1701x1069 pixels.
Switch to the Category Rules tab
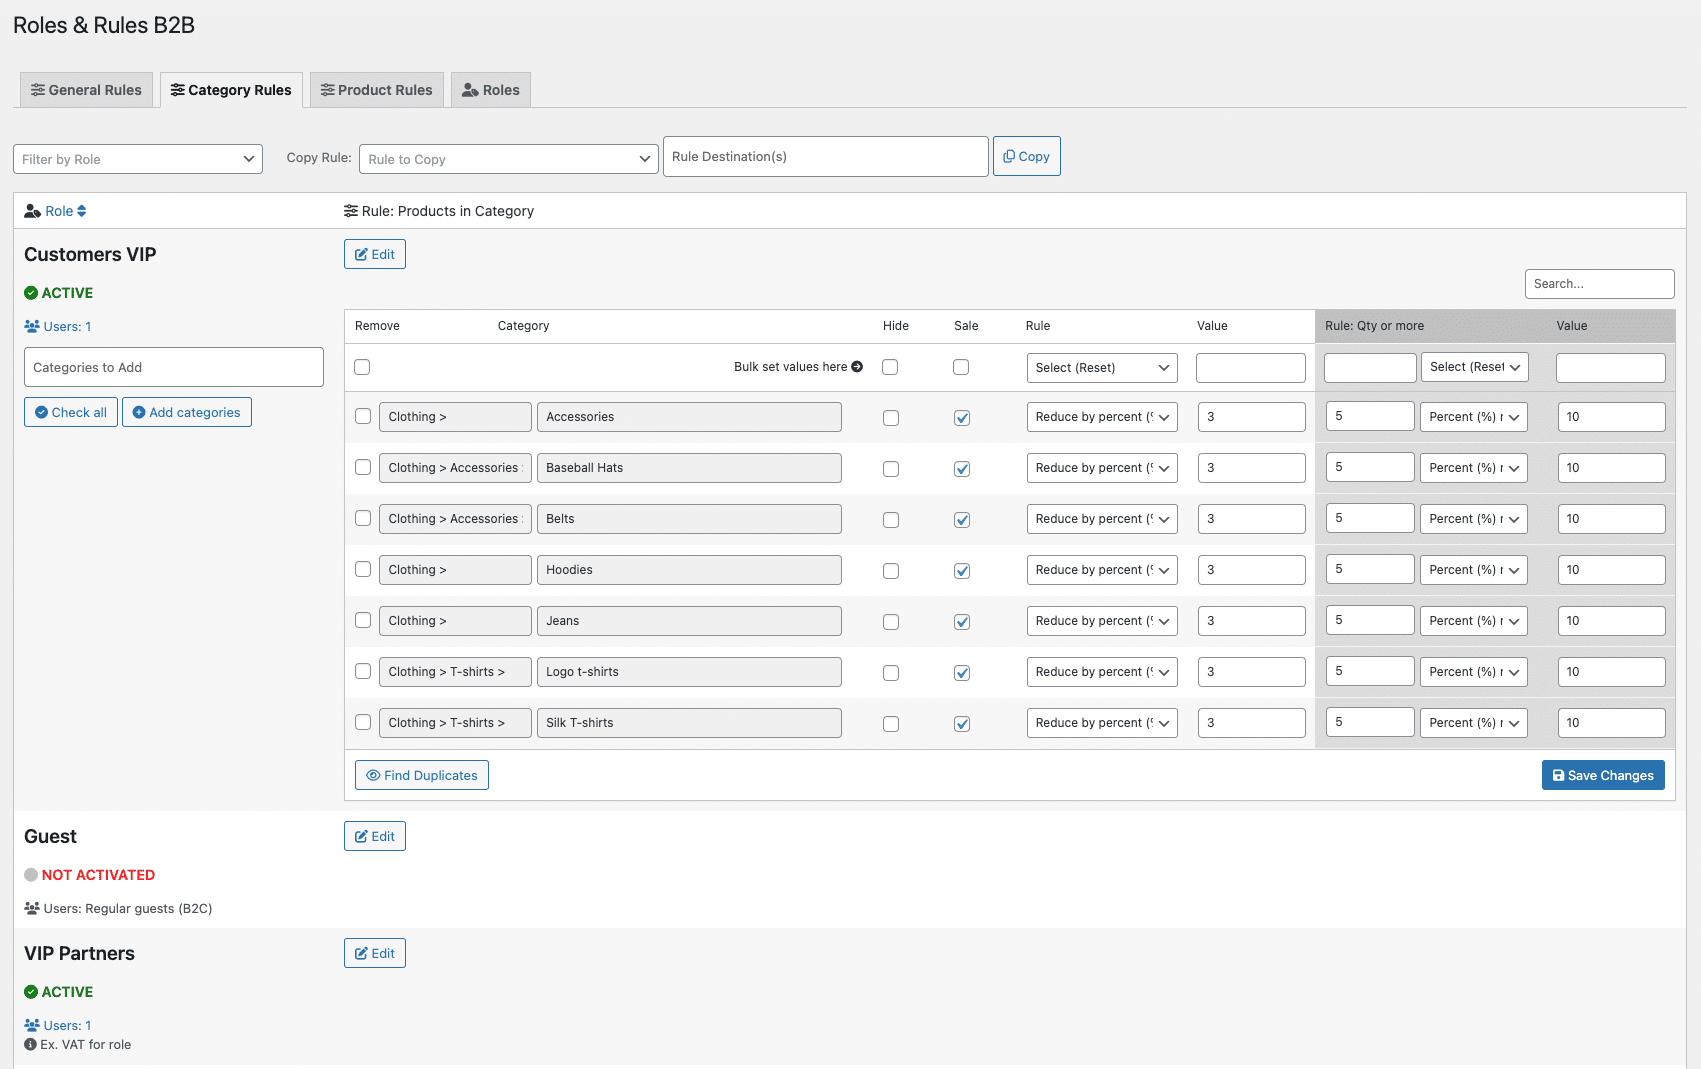pyautogui.click(x=231, y=90)
